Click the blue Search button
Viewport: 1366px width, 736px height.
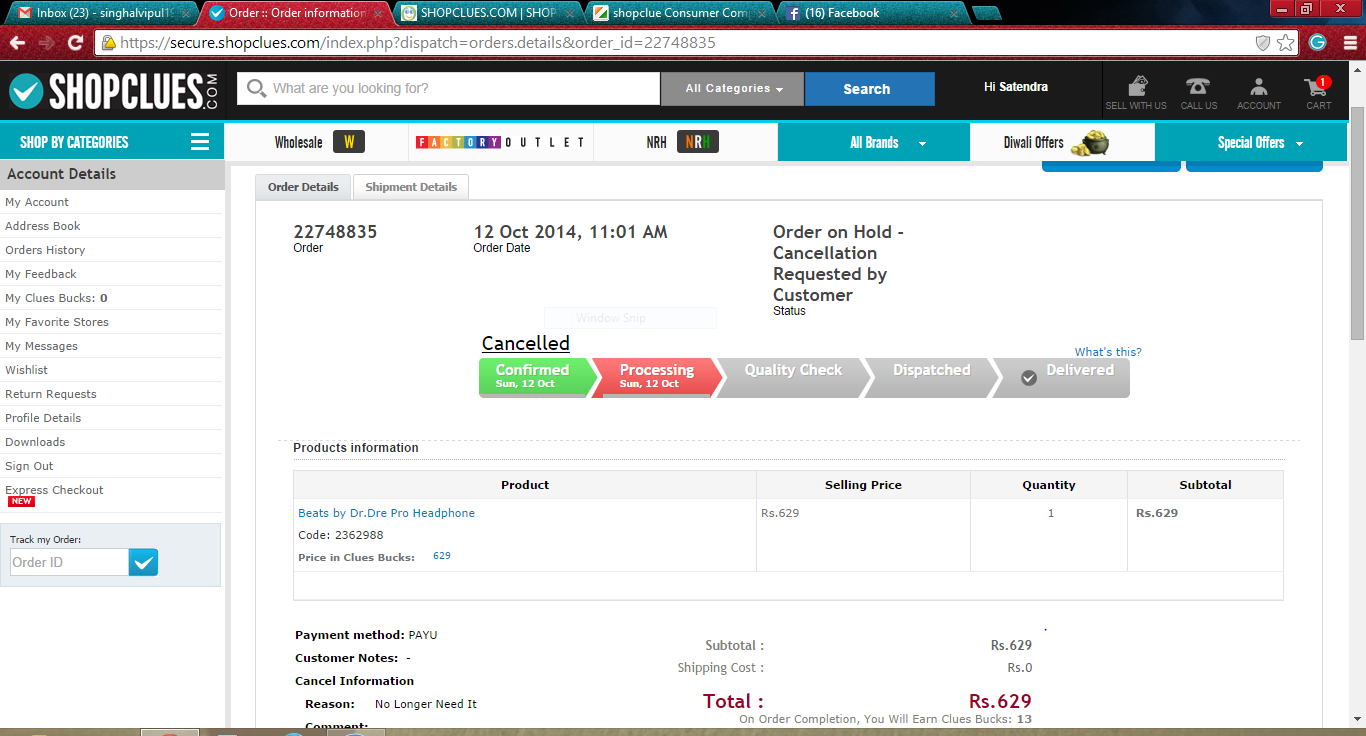pos(866,89)
